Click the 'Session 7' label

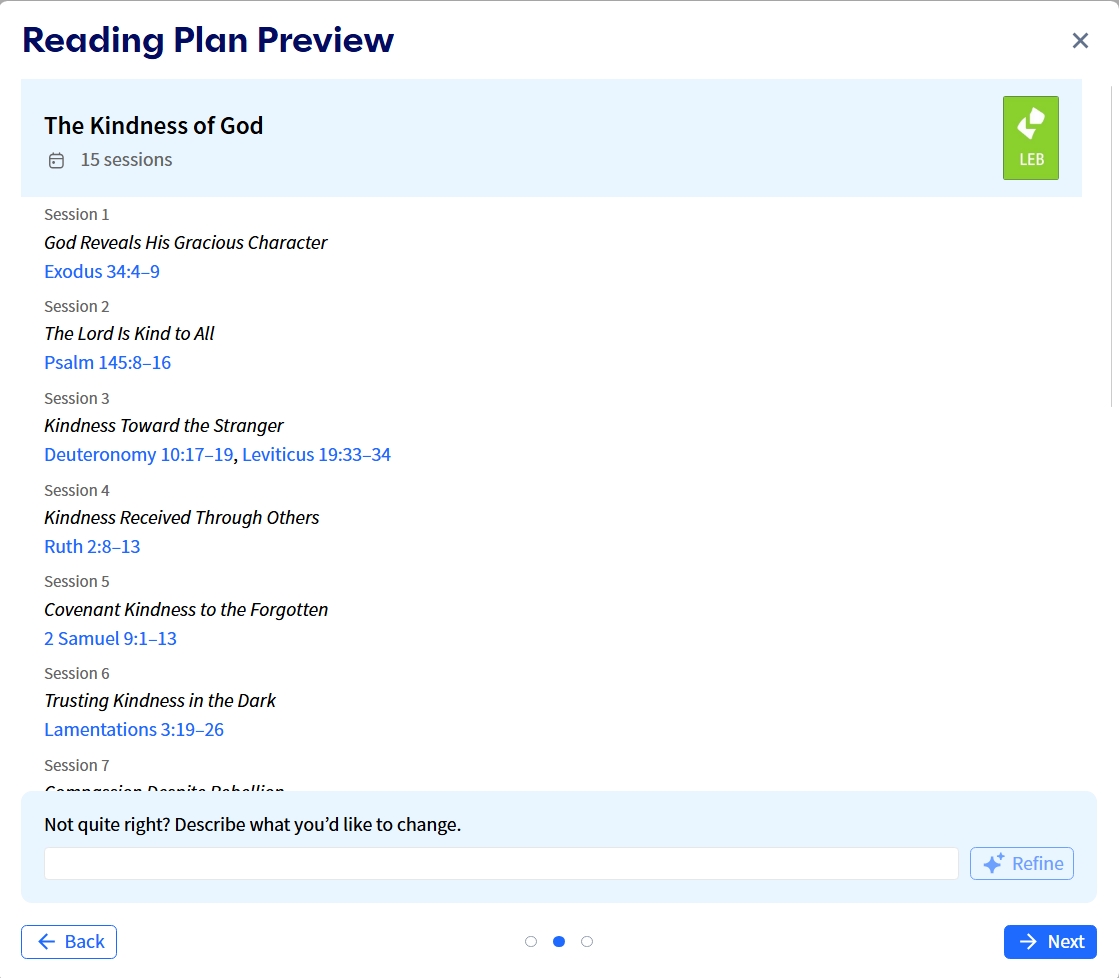click(76, 766)
